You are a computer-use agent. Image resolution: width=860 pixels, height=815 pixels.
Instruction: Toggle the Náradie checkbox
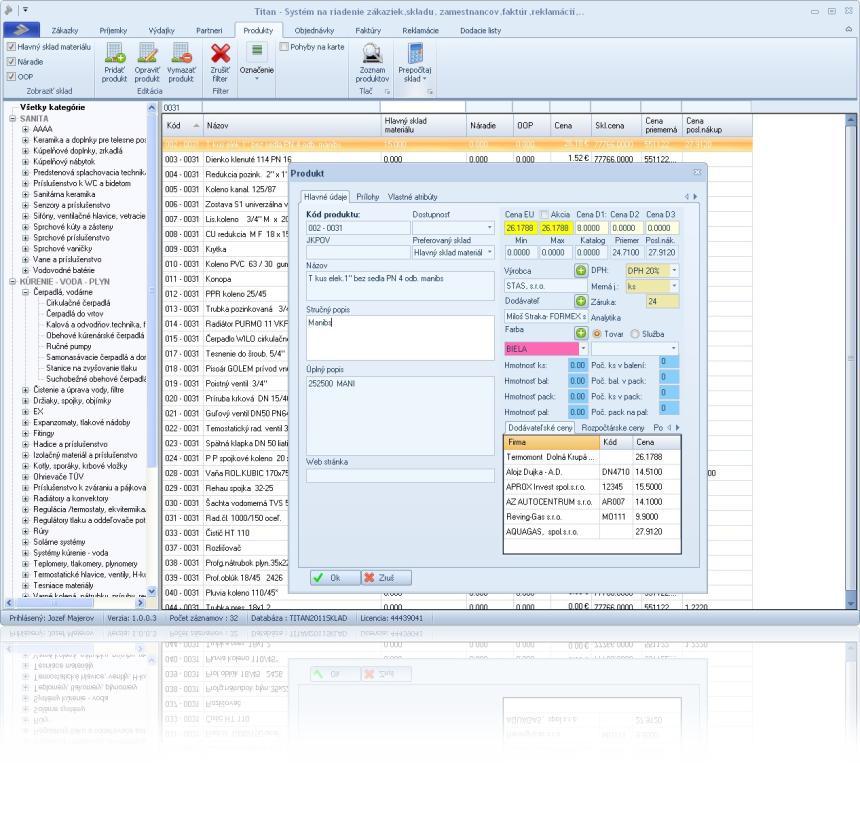click(x=11, y=61)
